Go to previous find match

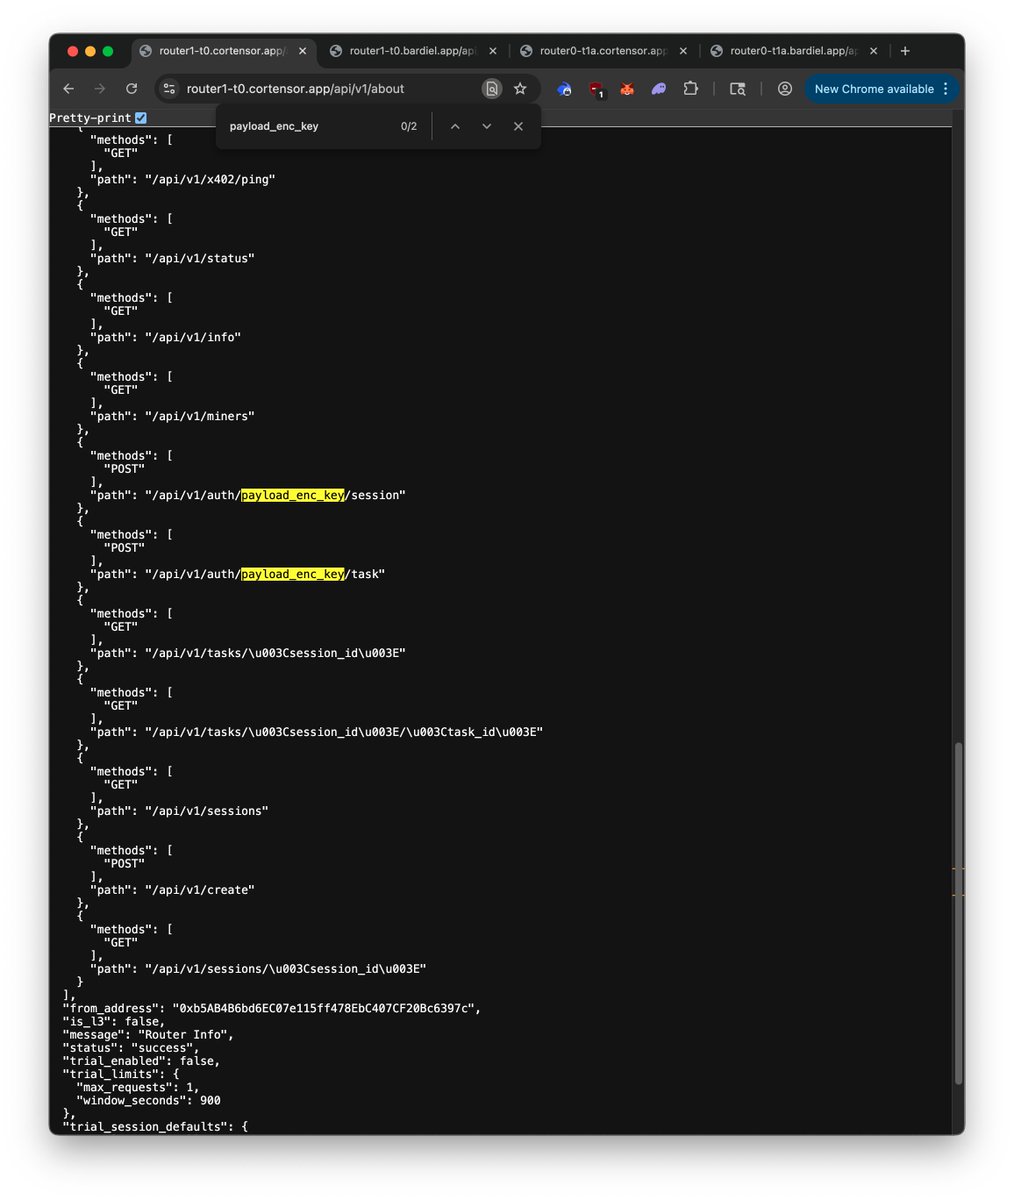455,127
